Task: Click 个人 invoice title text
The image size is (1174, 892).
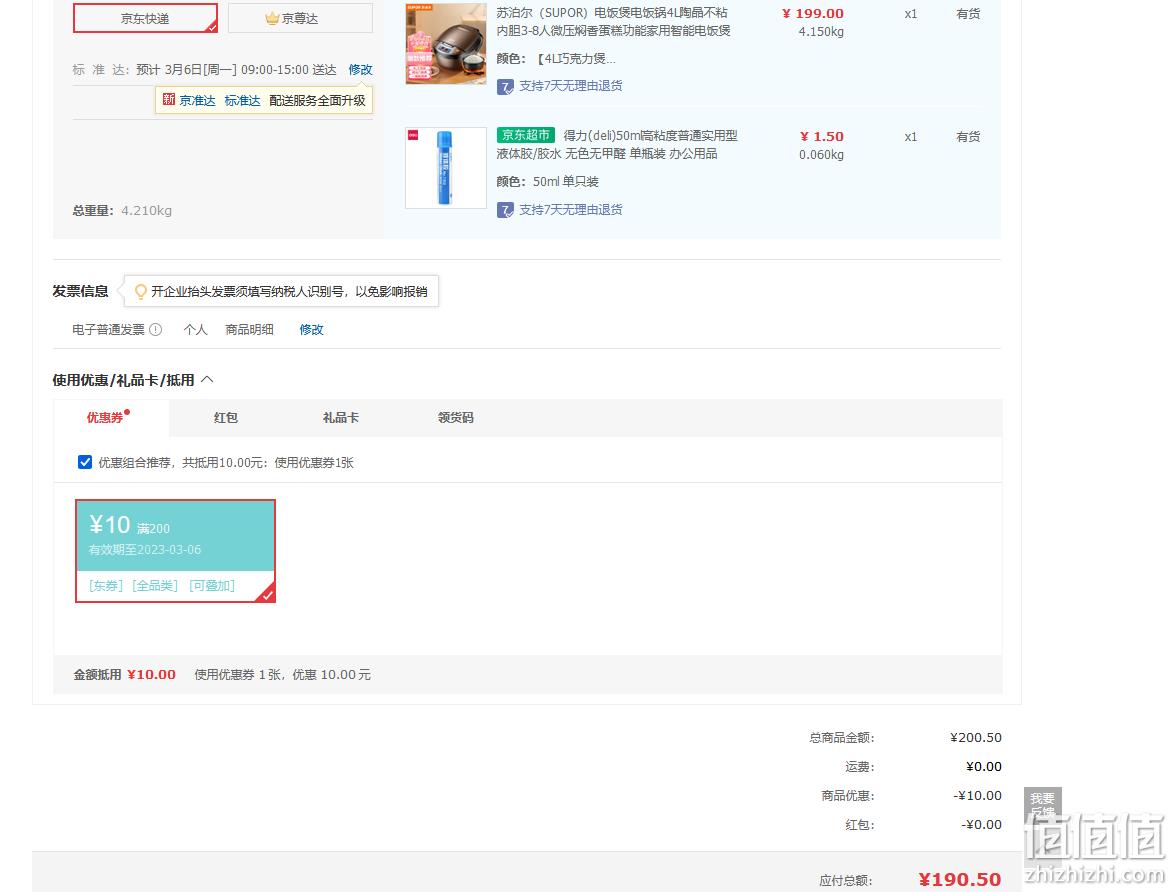Action: 195,330
